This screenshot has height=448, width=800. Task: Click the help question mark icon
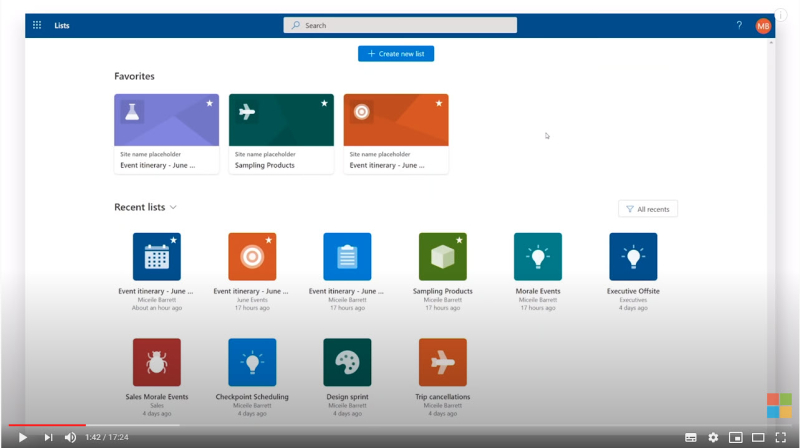coord(739,25)
